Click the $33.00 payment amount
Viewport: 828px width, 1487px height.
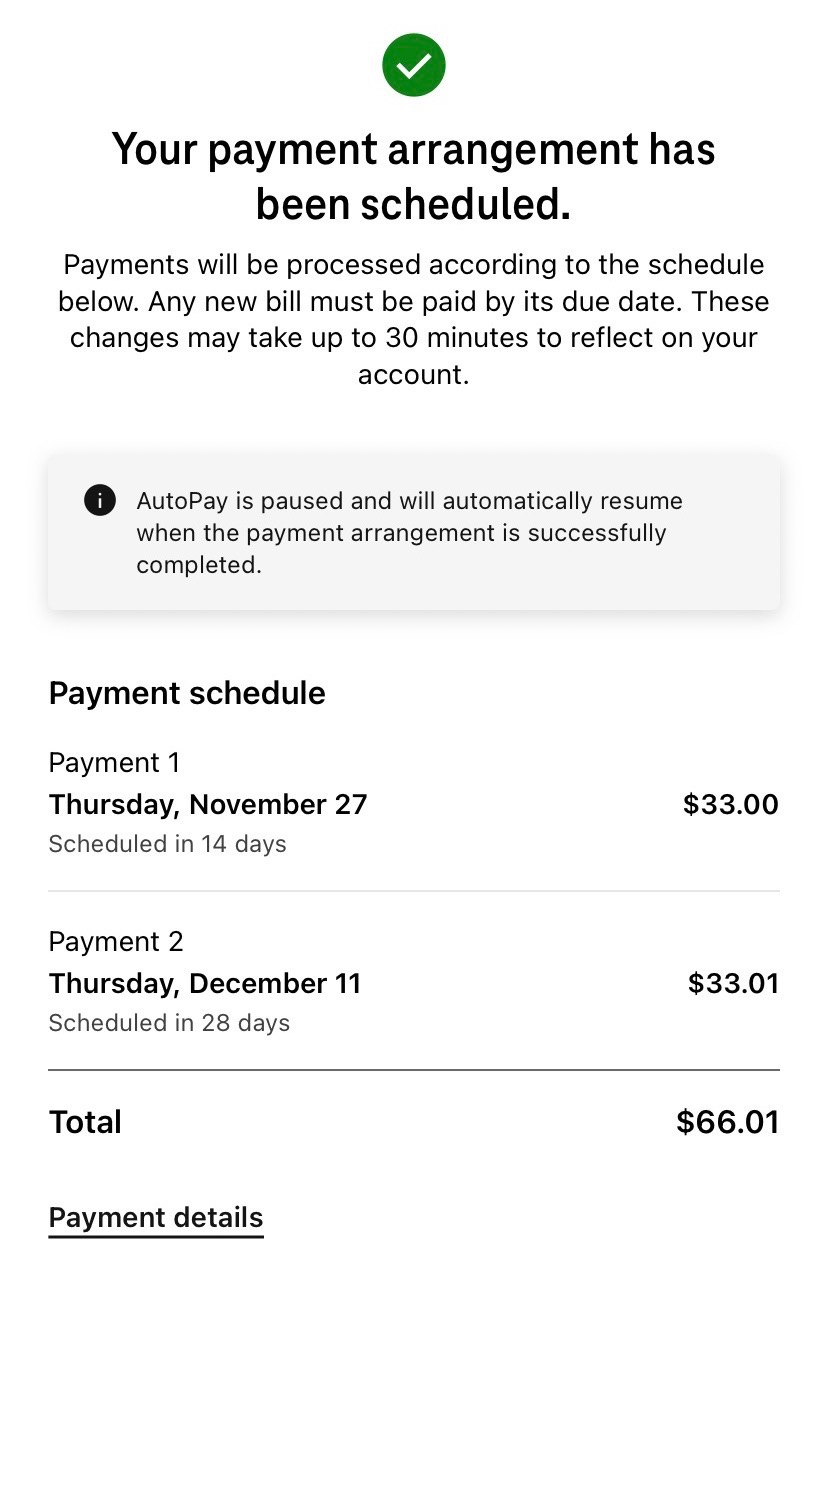pos(730,805)
